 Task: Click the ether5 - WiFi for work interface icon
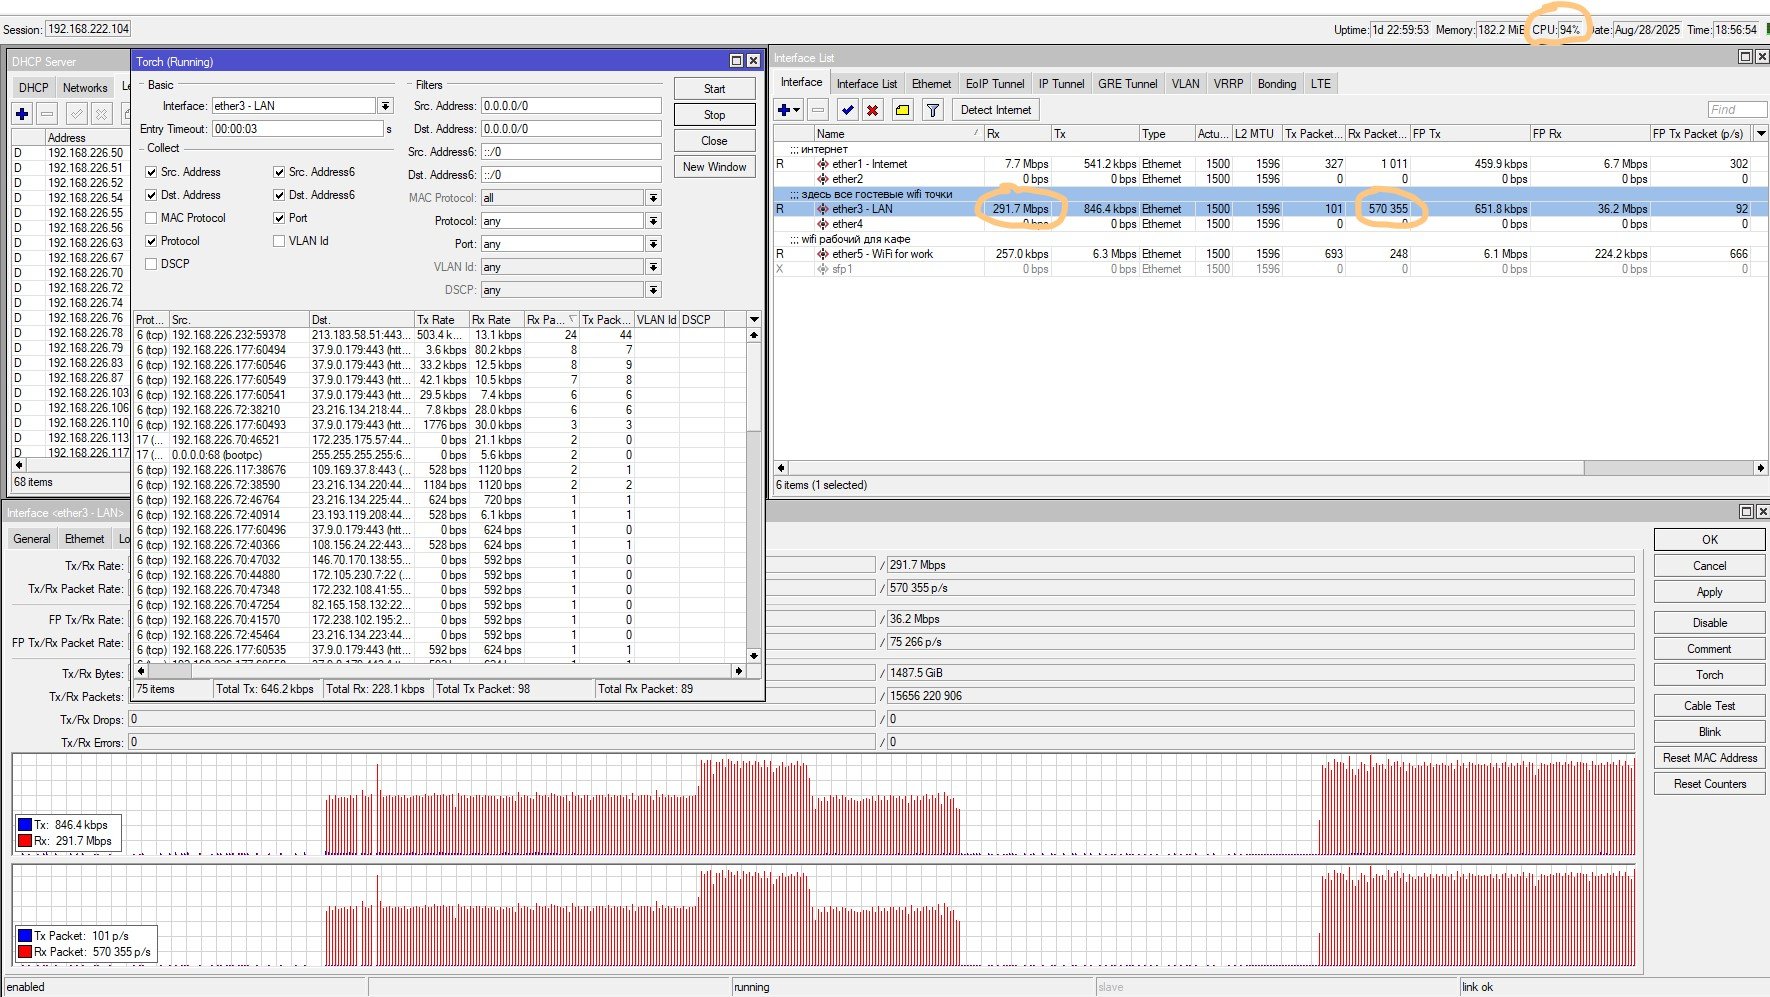[x=823, y=254]
